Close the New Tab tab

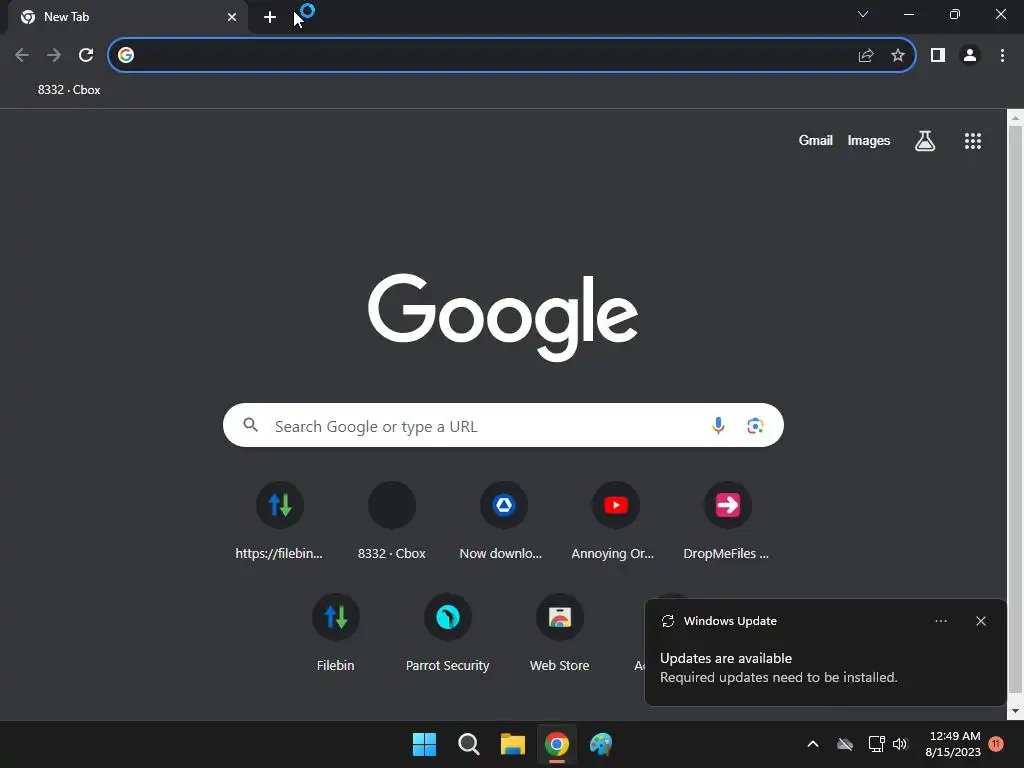(232, 17)
